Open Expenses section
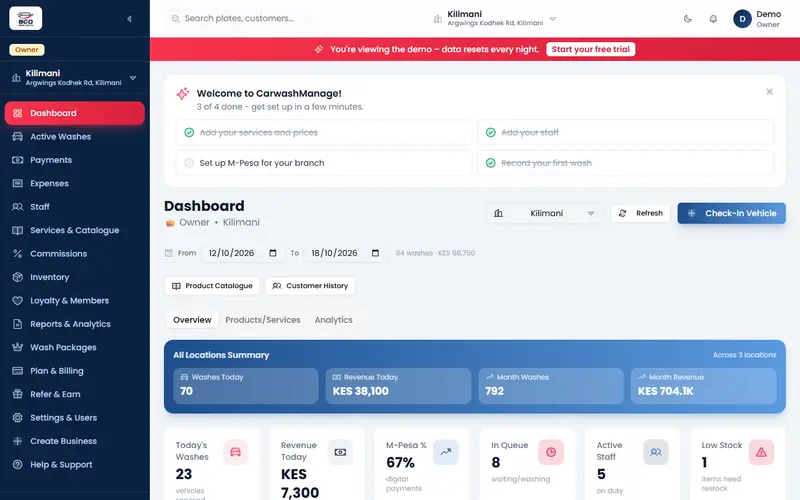 click(74, 184)
